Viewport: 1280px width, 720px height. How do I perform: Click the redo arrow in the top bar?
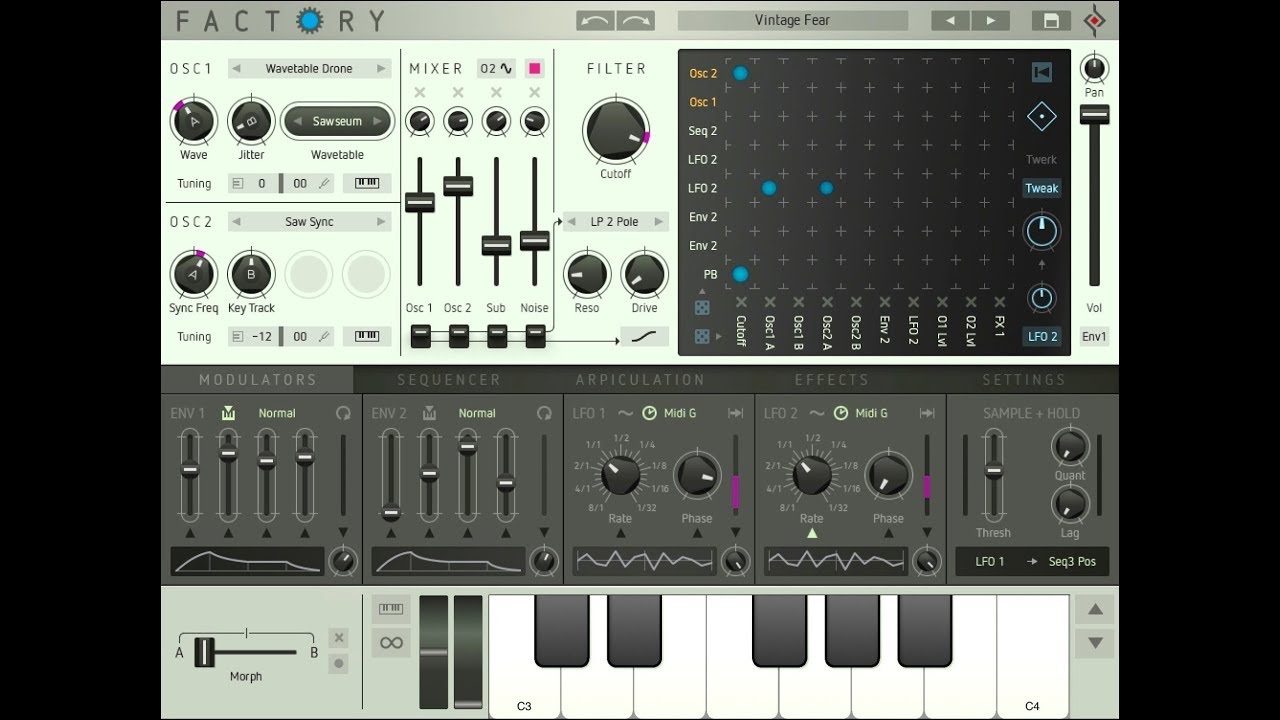tap(636, 20)
